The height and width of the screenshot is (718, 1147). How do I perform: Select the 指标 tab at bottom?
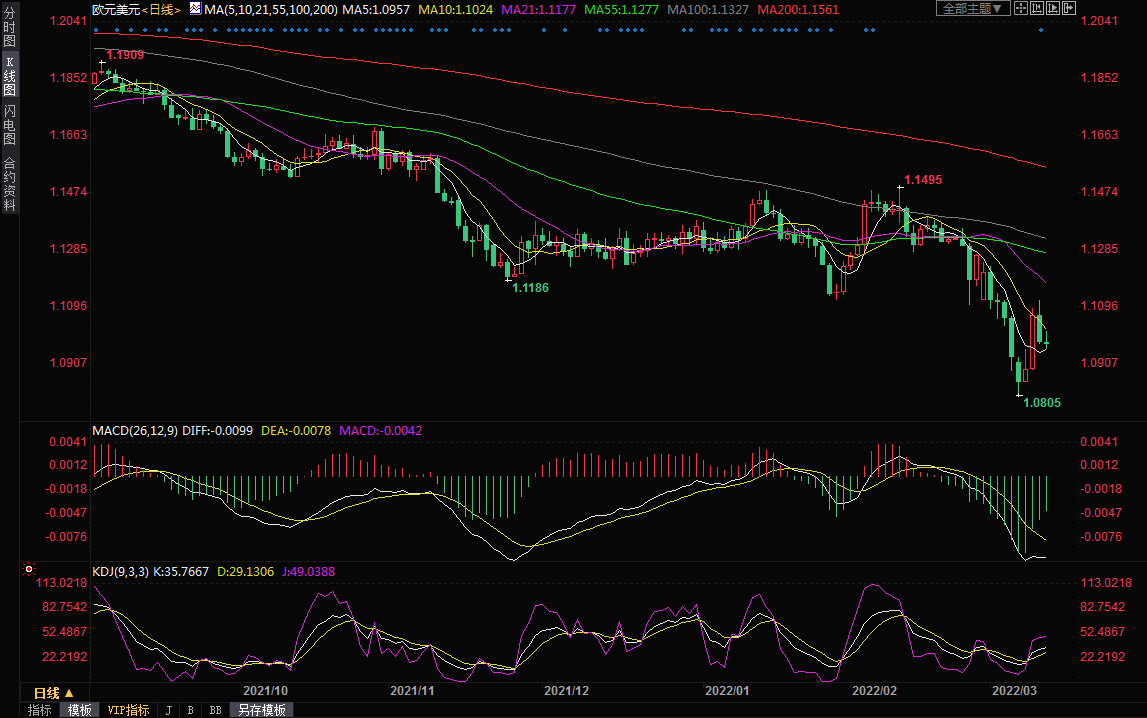(x=40, y=710)
